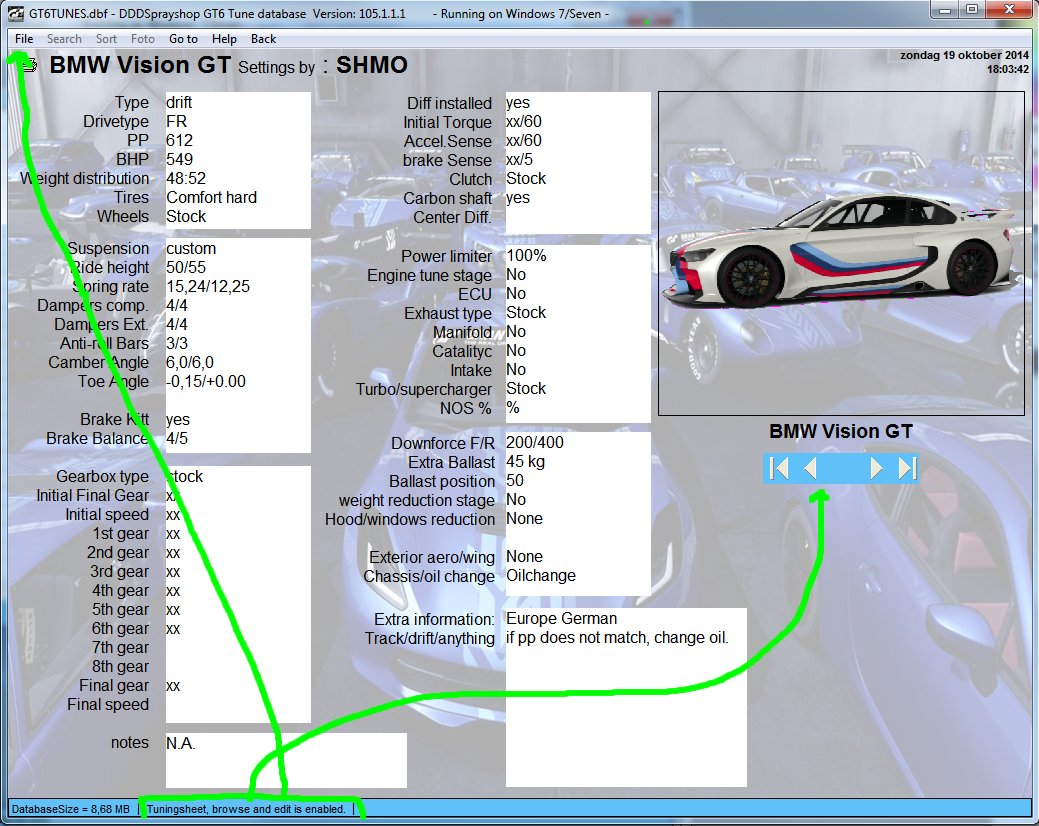Screen dimensions: 1039x826
Task: Click the "drift" value in the Type row
Action: click(179, 103)
